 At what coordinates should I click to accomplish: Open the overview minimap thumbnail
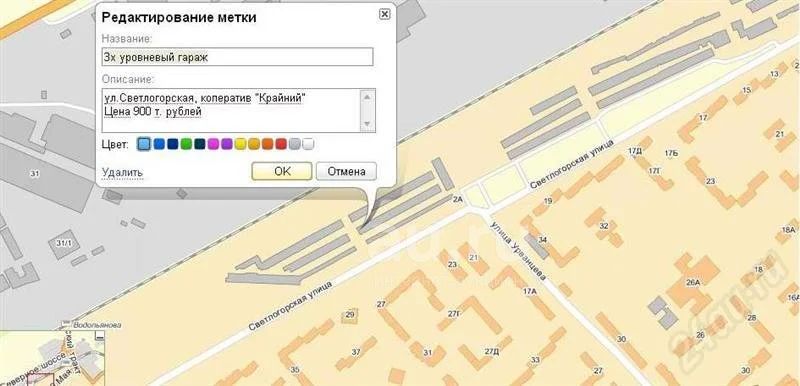[52, 358]
